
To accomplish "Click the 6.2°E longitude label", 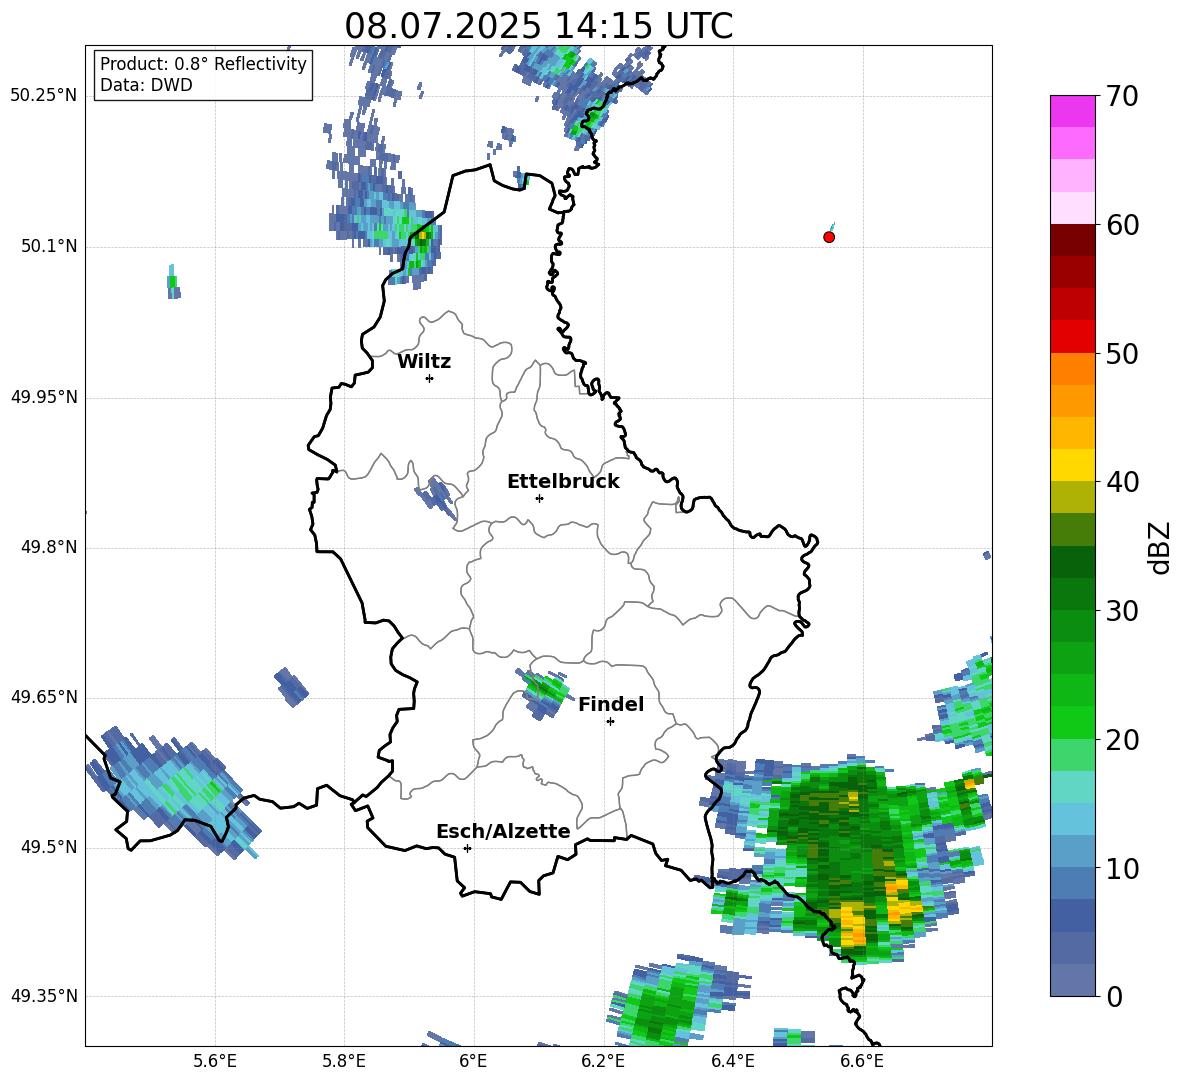I will pyautogui.click(x=603, y=1061).
